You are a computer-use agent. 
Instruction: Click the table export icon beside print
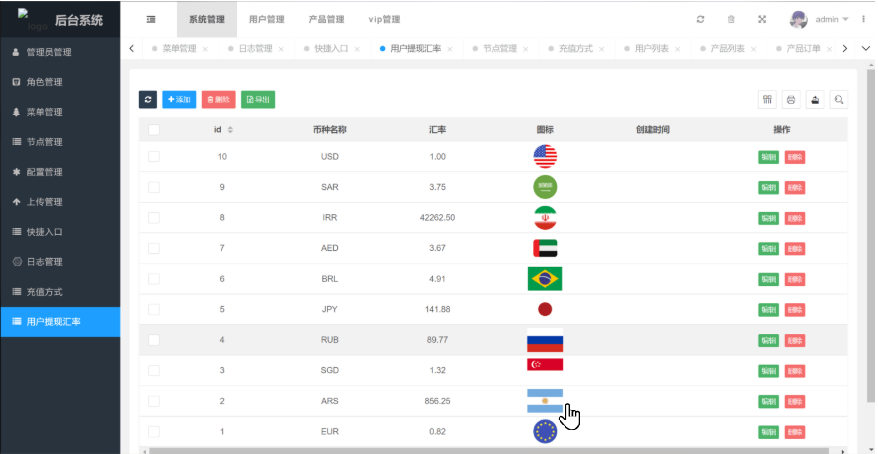coord(815,100)
